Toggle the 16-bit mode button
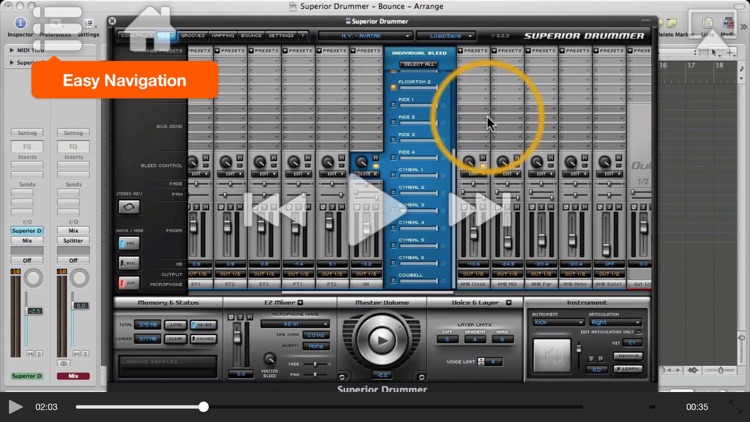This screenshot has width=750, height=422. [x=204, y=325]
